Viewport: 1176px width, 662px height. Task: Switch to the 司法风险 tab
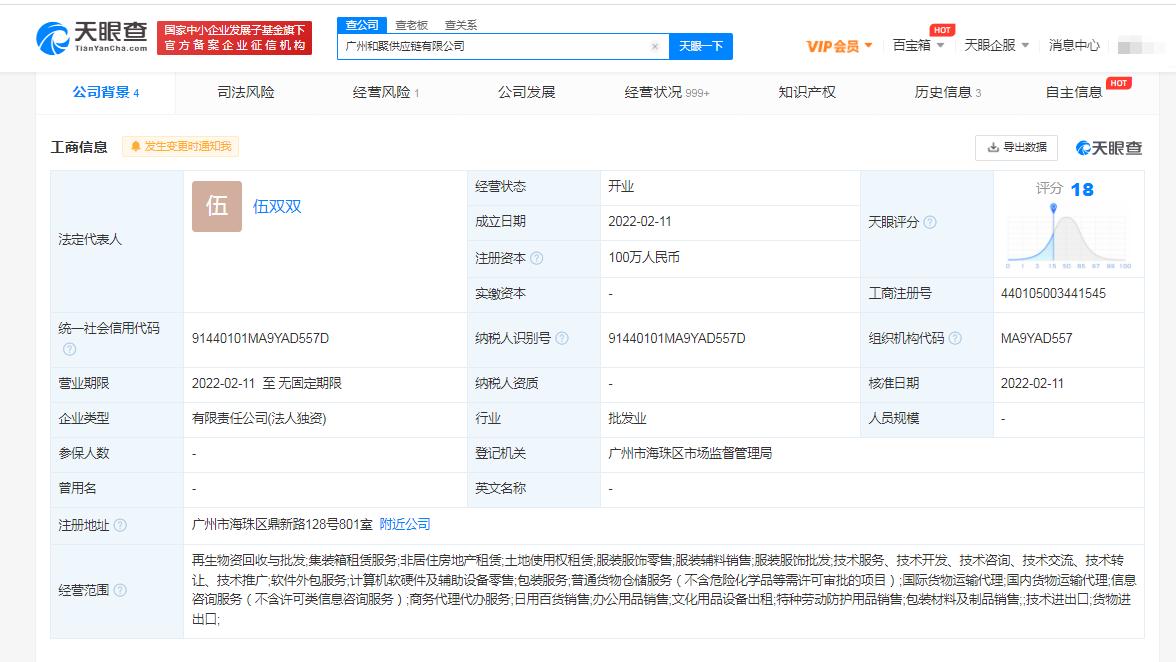coord(245,92)
